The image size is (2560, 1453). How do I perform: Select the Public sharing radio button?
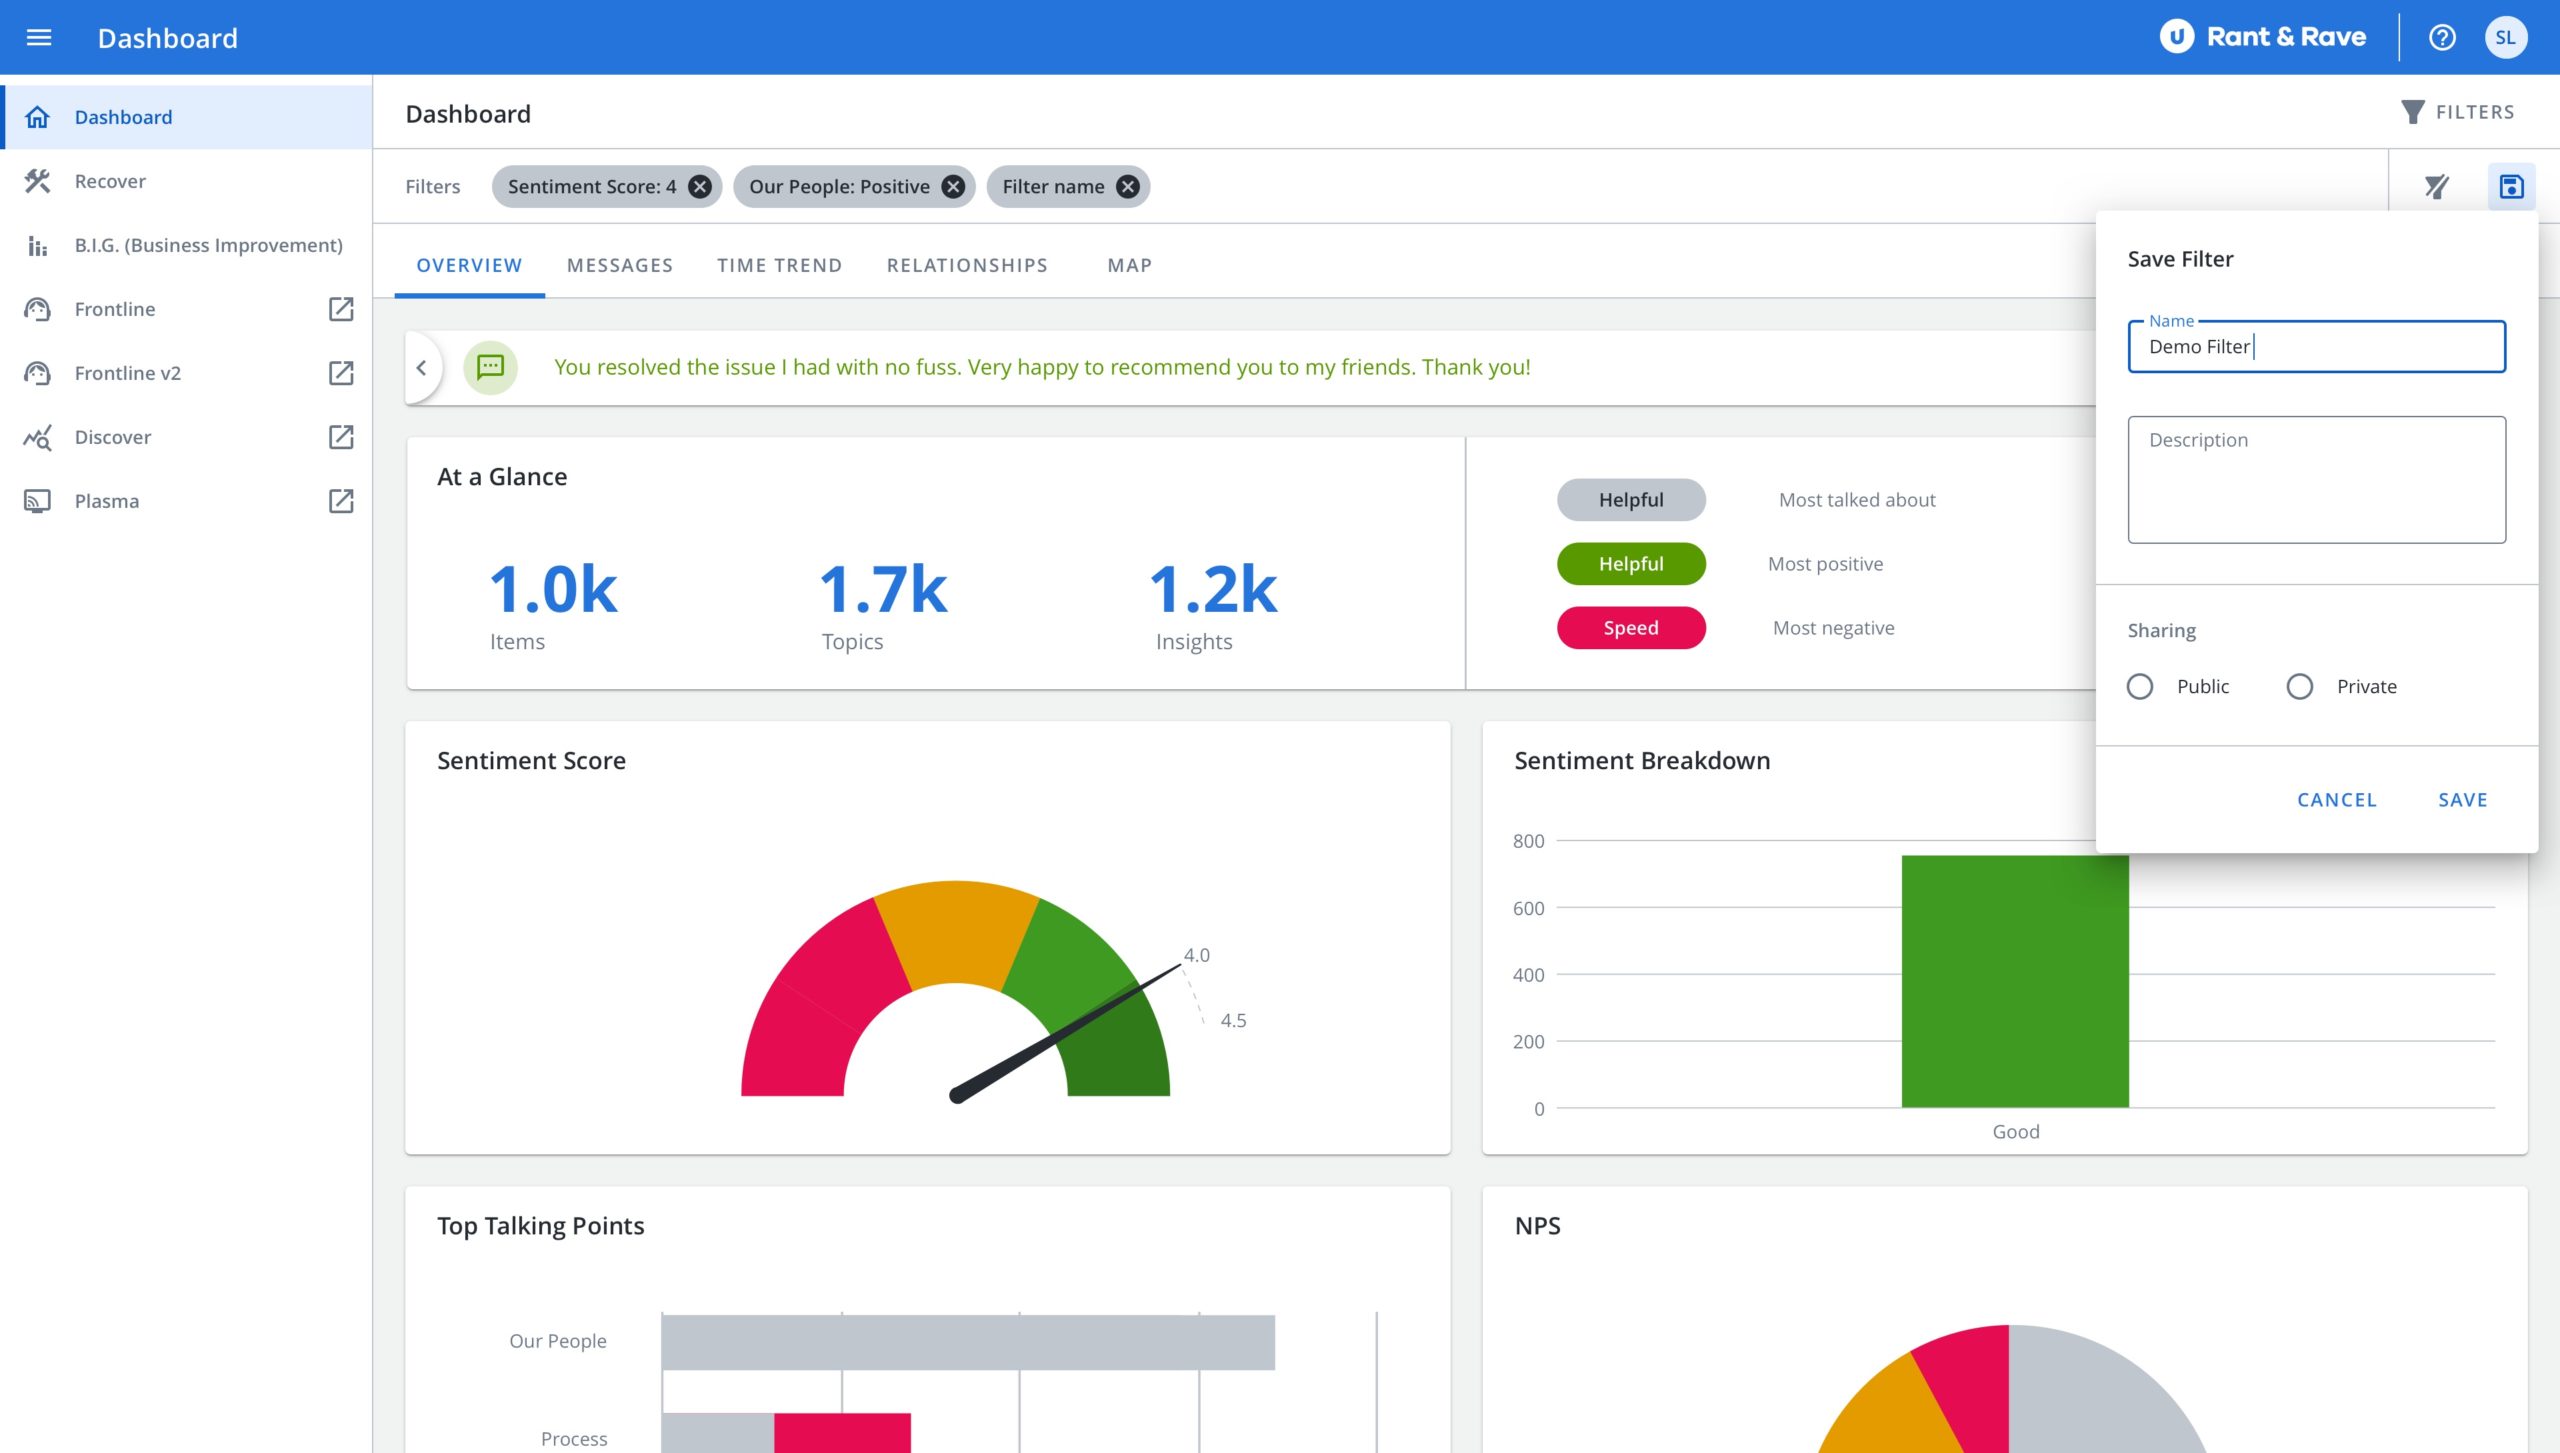pyautogui.click(x=2140, y=686)
